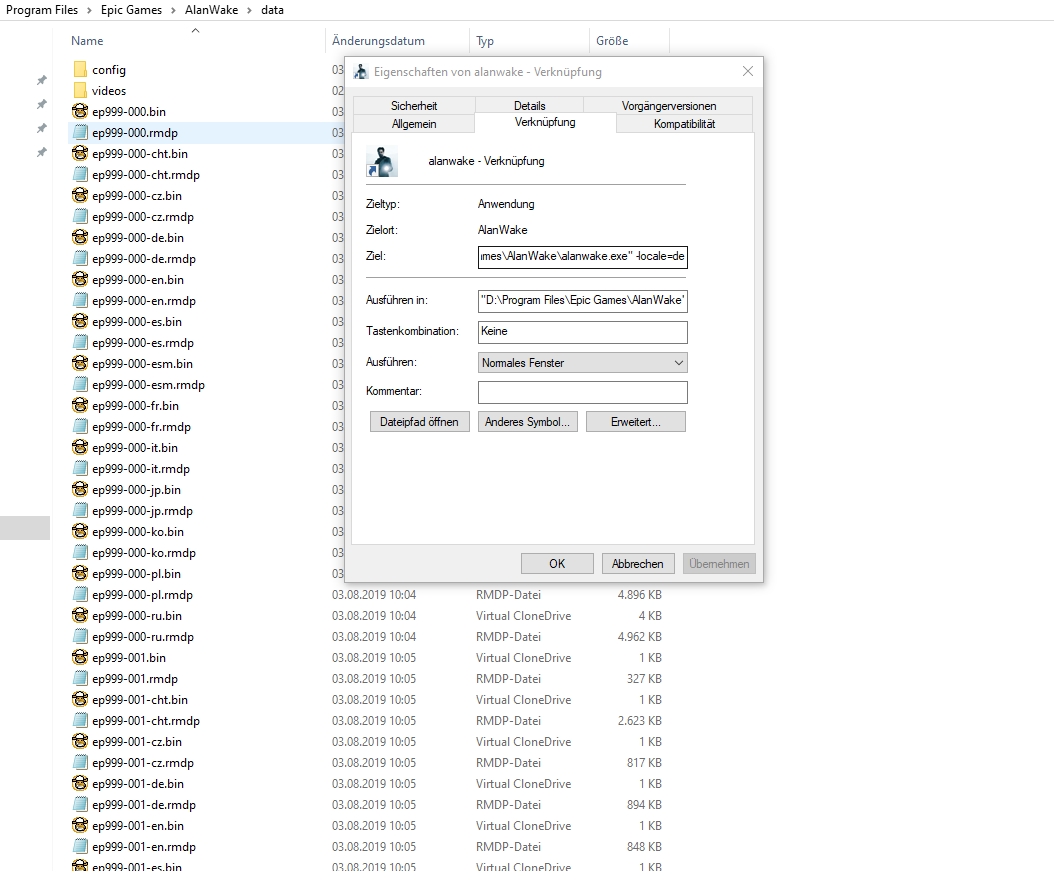Viewport: 1054px width, 884px height.
Task: Click the AlanWake breadcrumb segment
Action: [x=211, y=10]
